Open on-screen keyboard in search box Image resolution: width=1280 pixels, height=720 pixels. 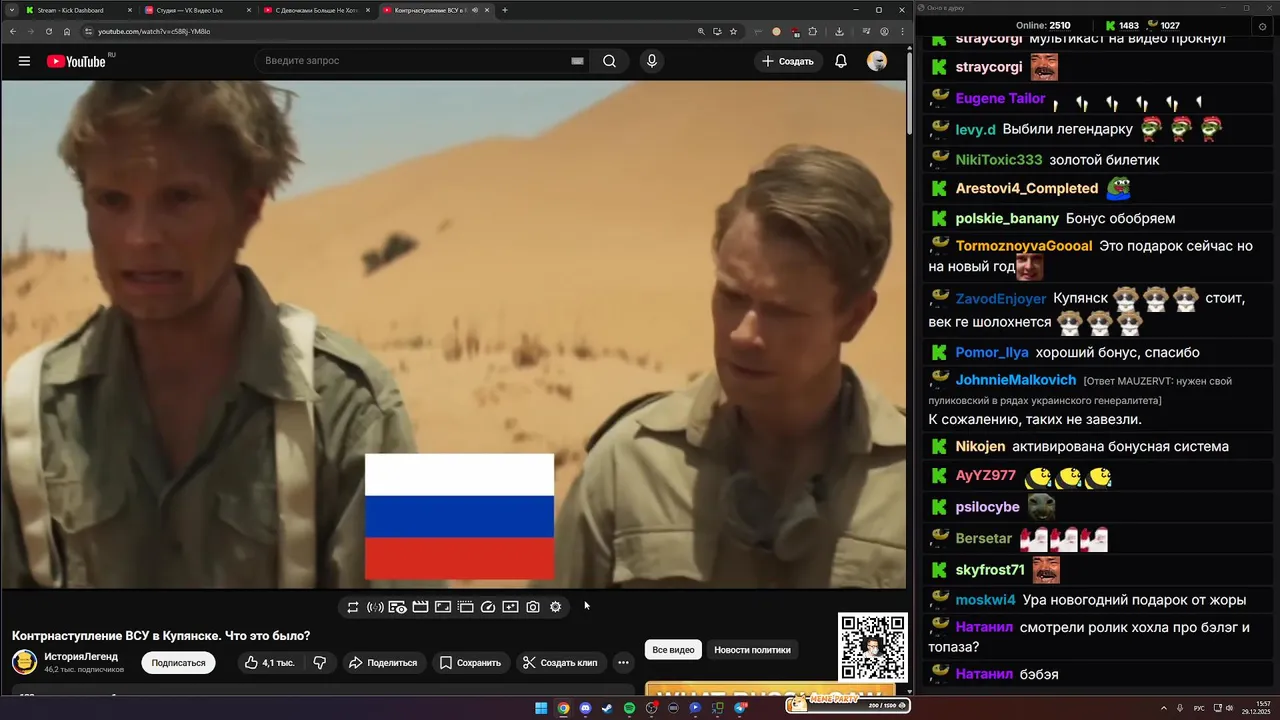[x=577, y=61]
